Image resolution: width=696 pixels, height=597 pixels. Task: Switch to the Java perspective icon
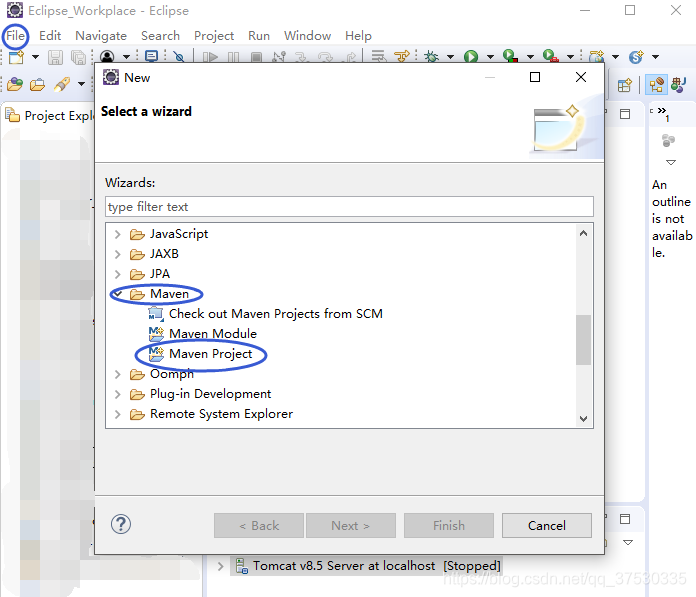click(679, 85)
